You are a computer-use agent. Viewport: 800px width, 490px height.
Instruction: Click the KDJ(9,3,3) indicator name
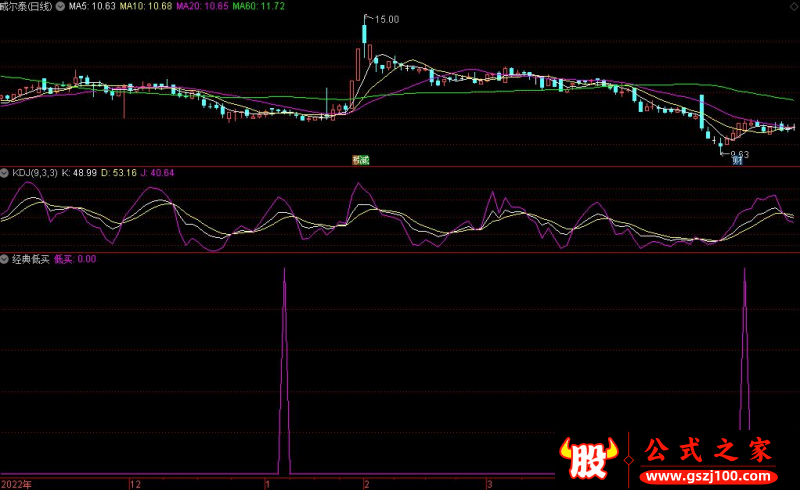(x=35, y=173)
